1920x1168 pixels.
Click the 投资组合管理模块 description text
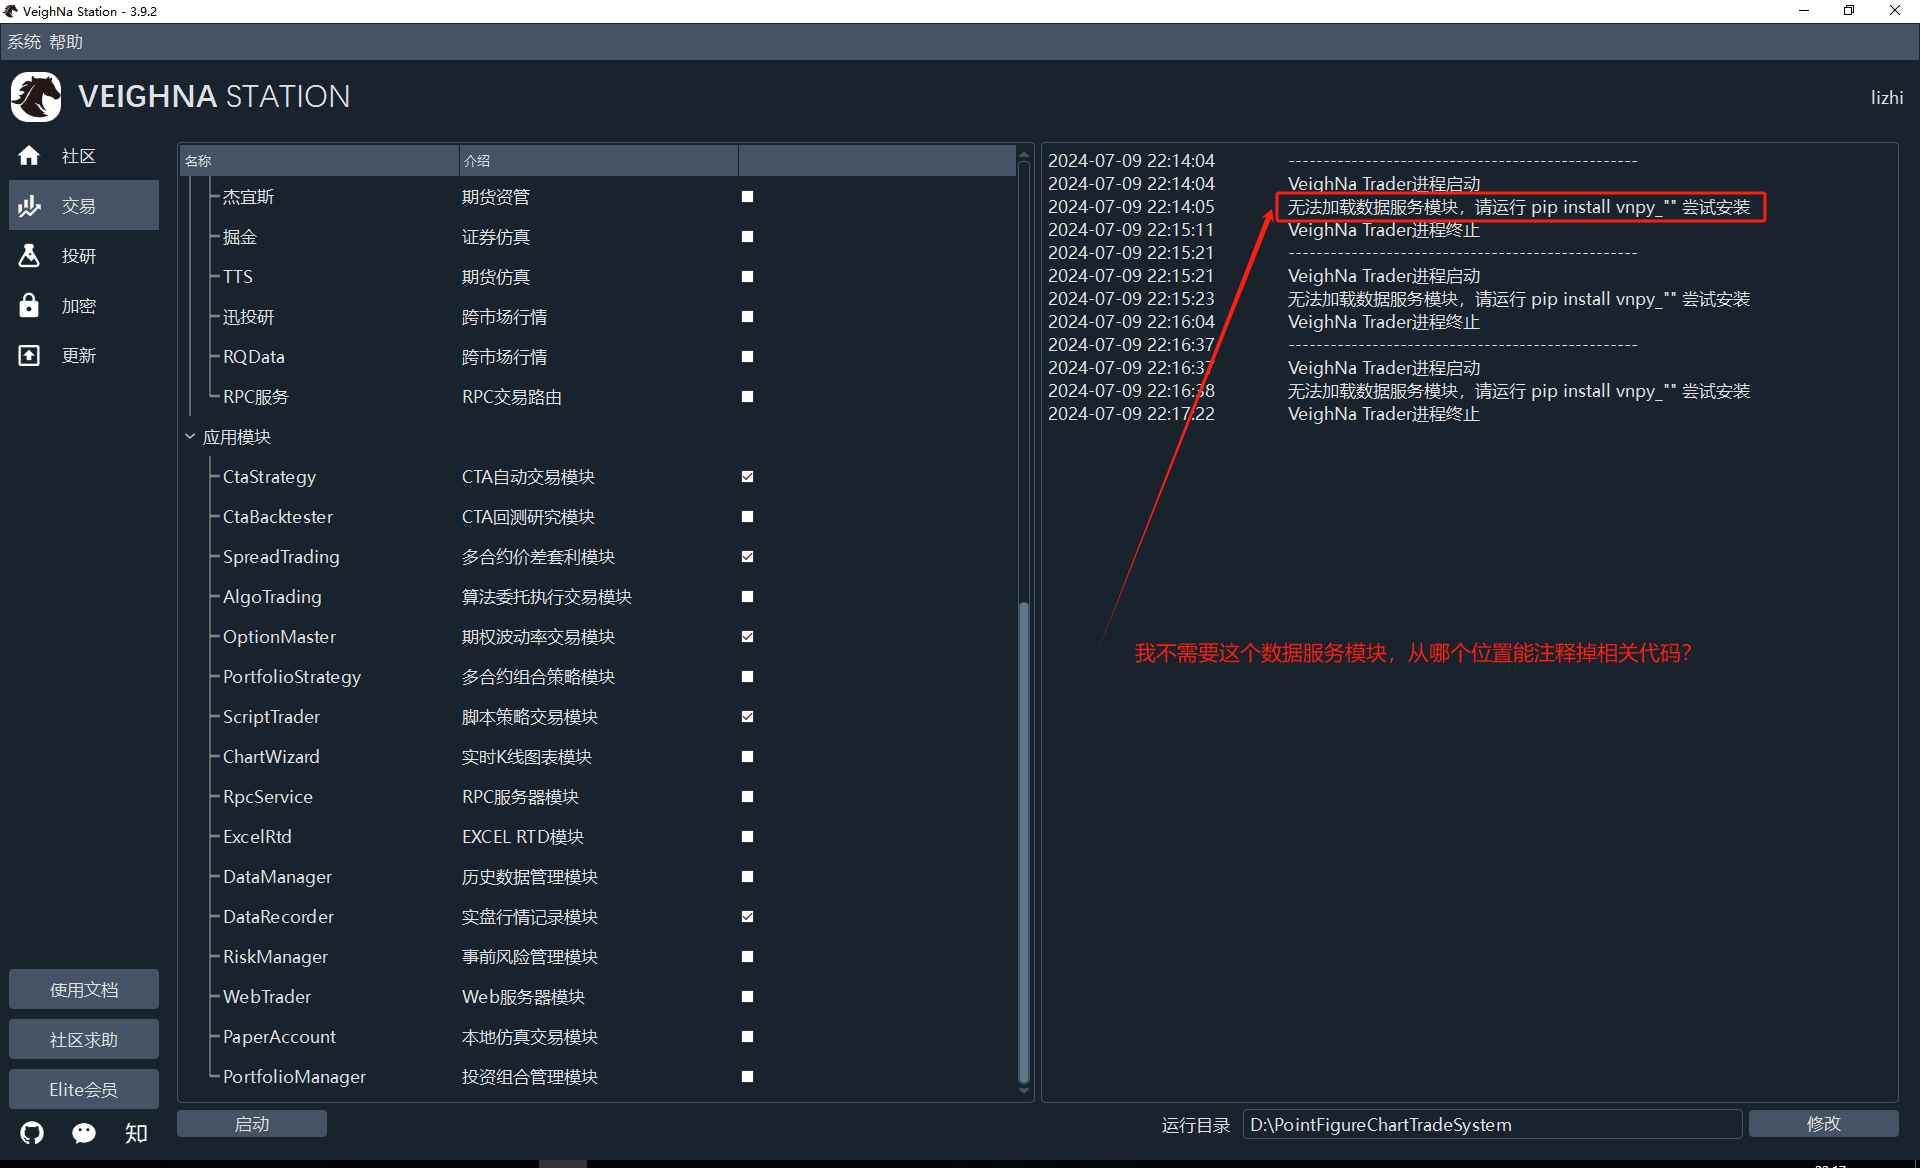529,1077
